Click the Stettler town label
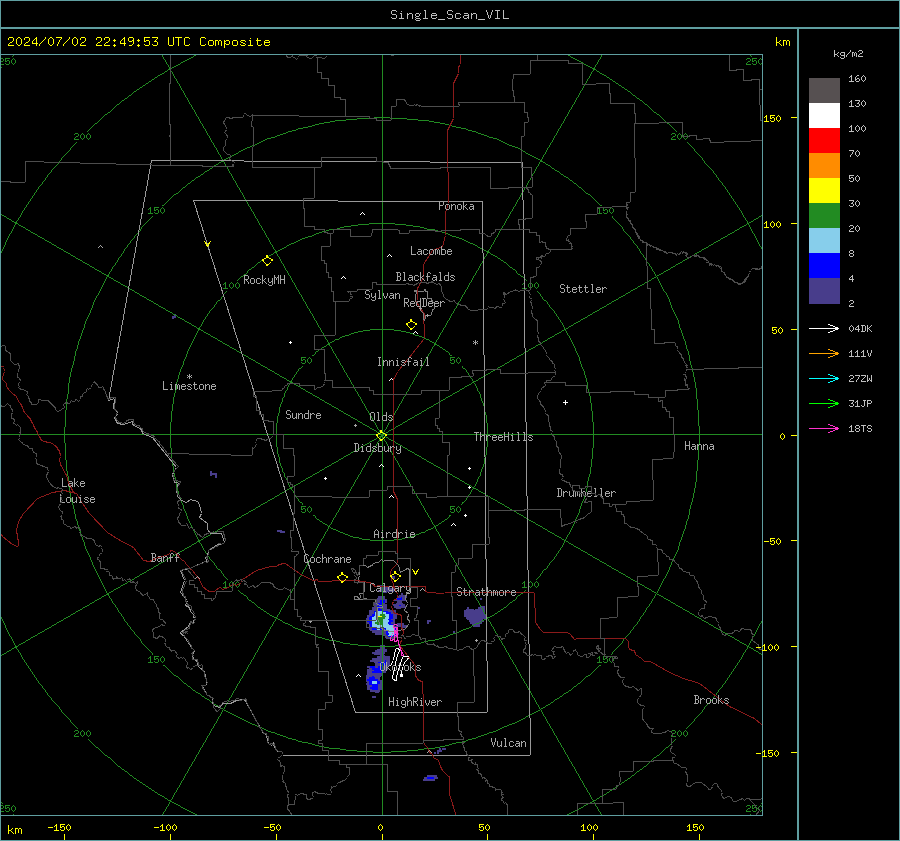Screen dimensions: 900x841 [583, 289]
